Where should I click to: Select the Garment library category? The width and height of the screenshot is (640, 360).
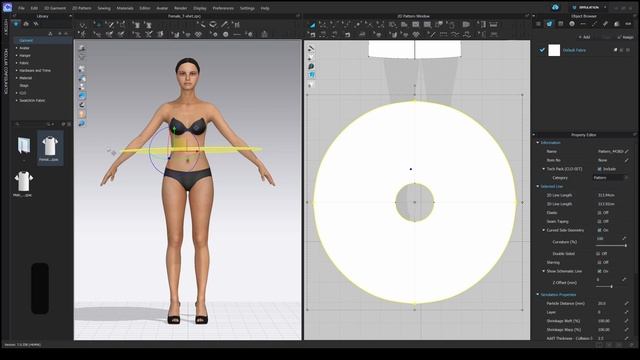[26, 41]
